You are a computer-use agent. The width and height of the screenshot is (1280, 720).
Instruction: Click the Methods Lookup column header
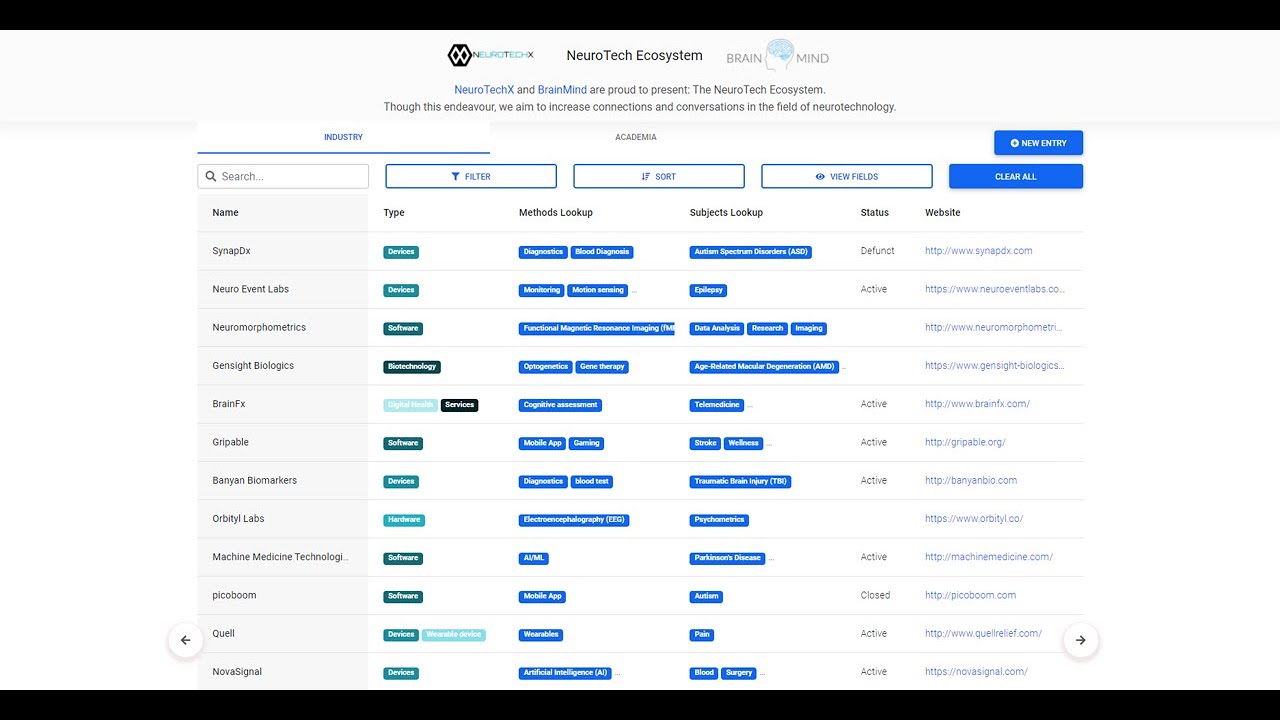tap(556, 212)
